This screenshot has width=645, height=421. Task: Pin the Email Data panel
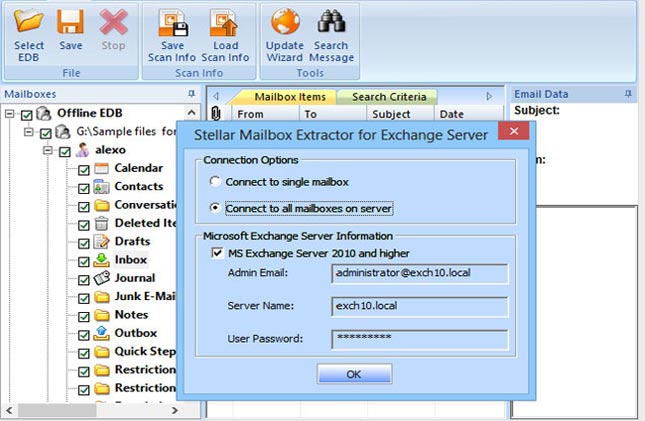[x=628, y=94]
